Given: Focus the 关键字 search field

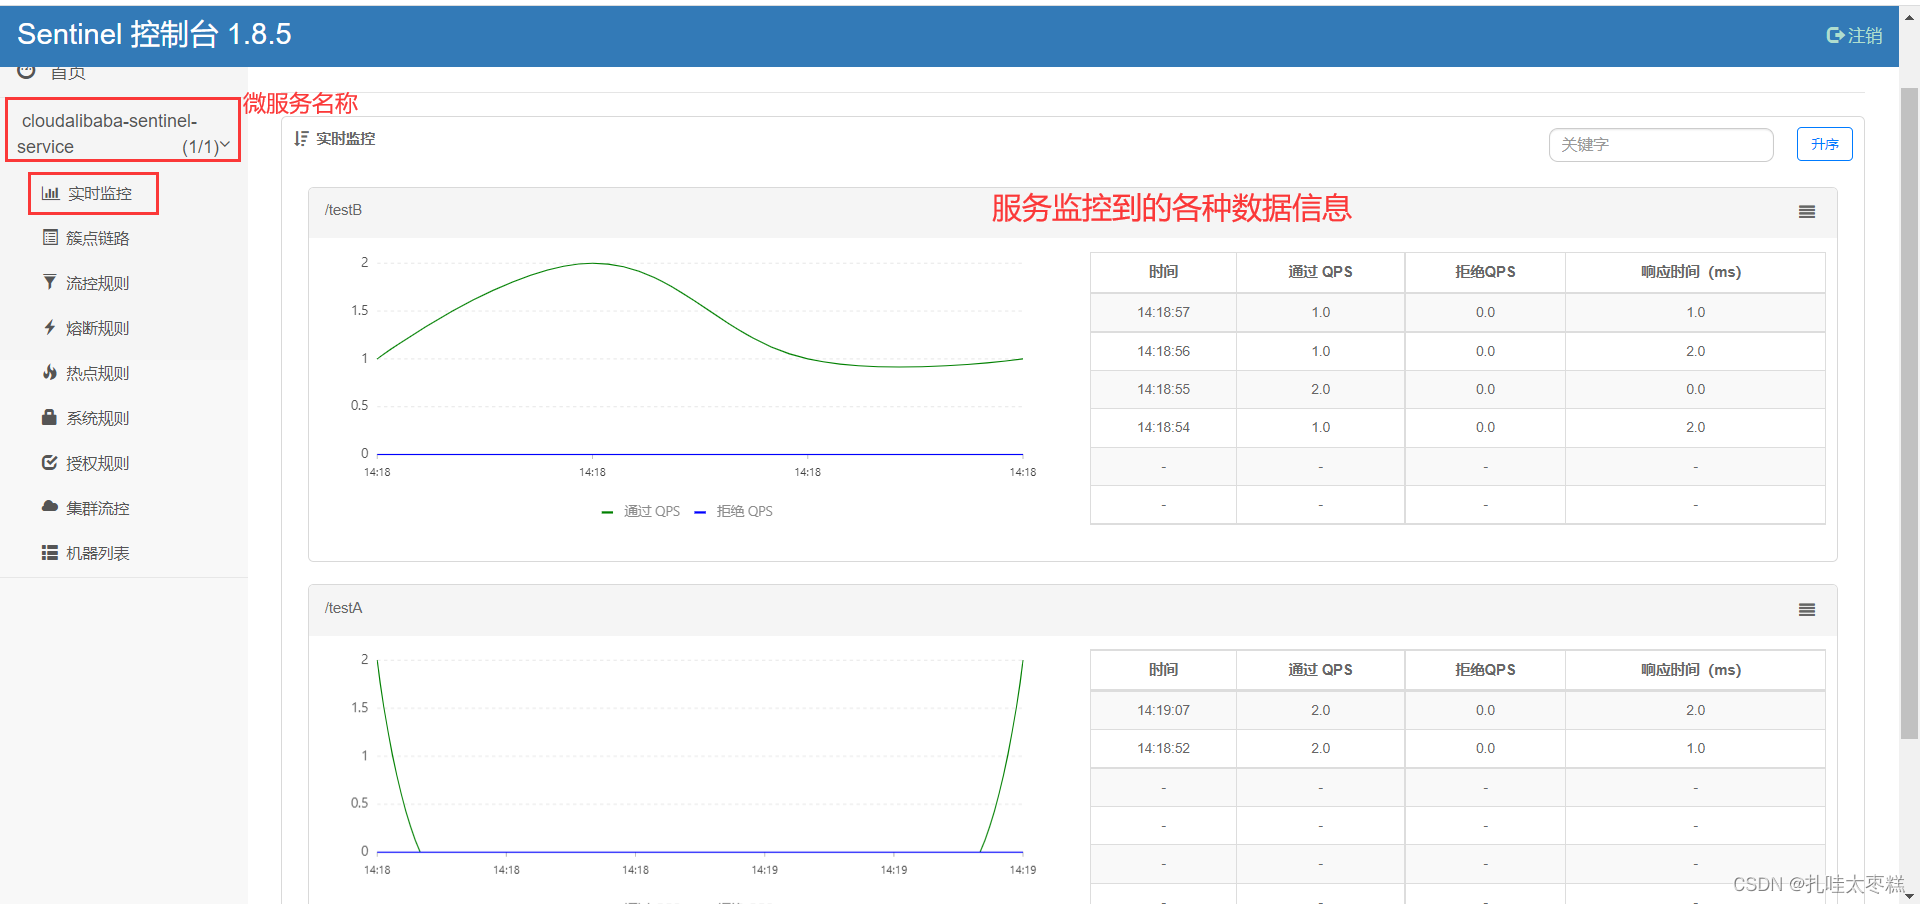Looking at the screenshot, I should [1661, 144].
